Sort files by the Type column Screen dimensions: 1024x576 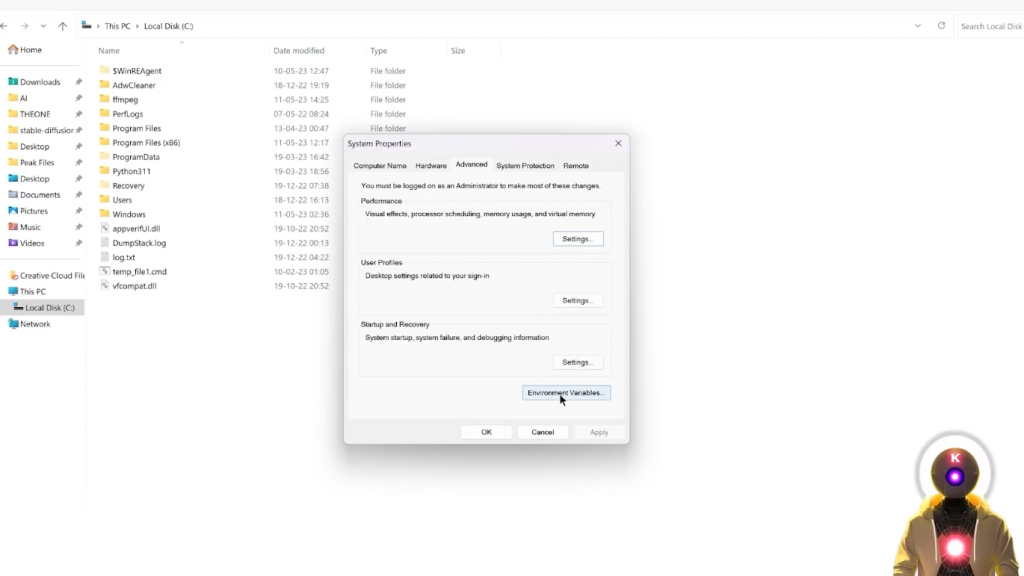(x=379, y=50)
